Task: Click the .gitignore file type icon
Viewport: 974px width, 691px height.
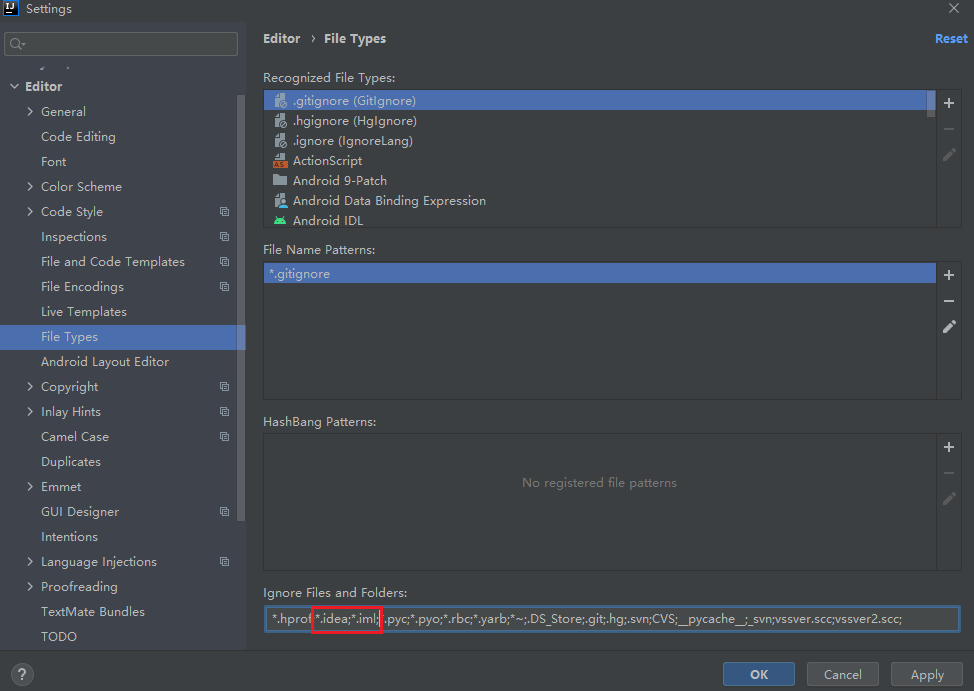Action: coord(281,101)
